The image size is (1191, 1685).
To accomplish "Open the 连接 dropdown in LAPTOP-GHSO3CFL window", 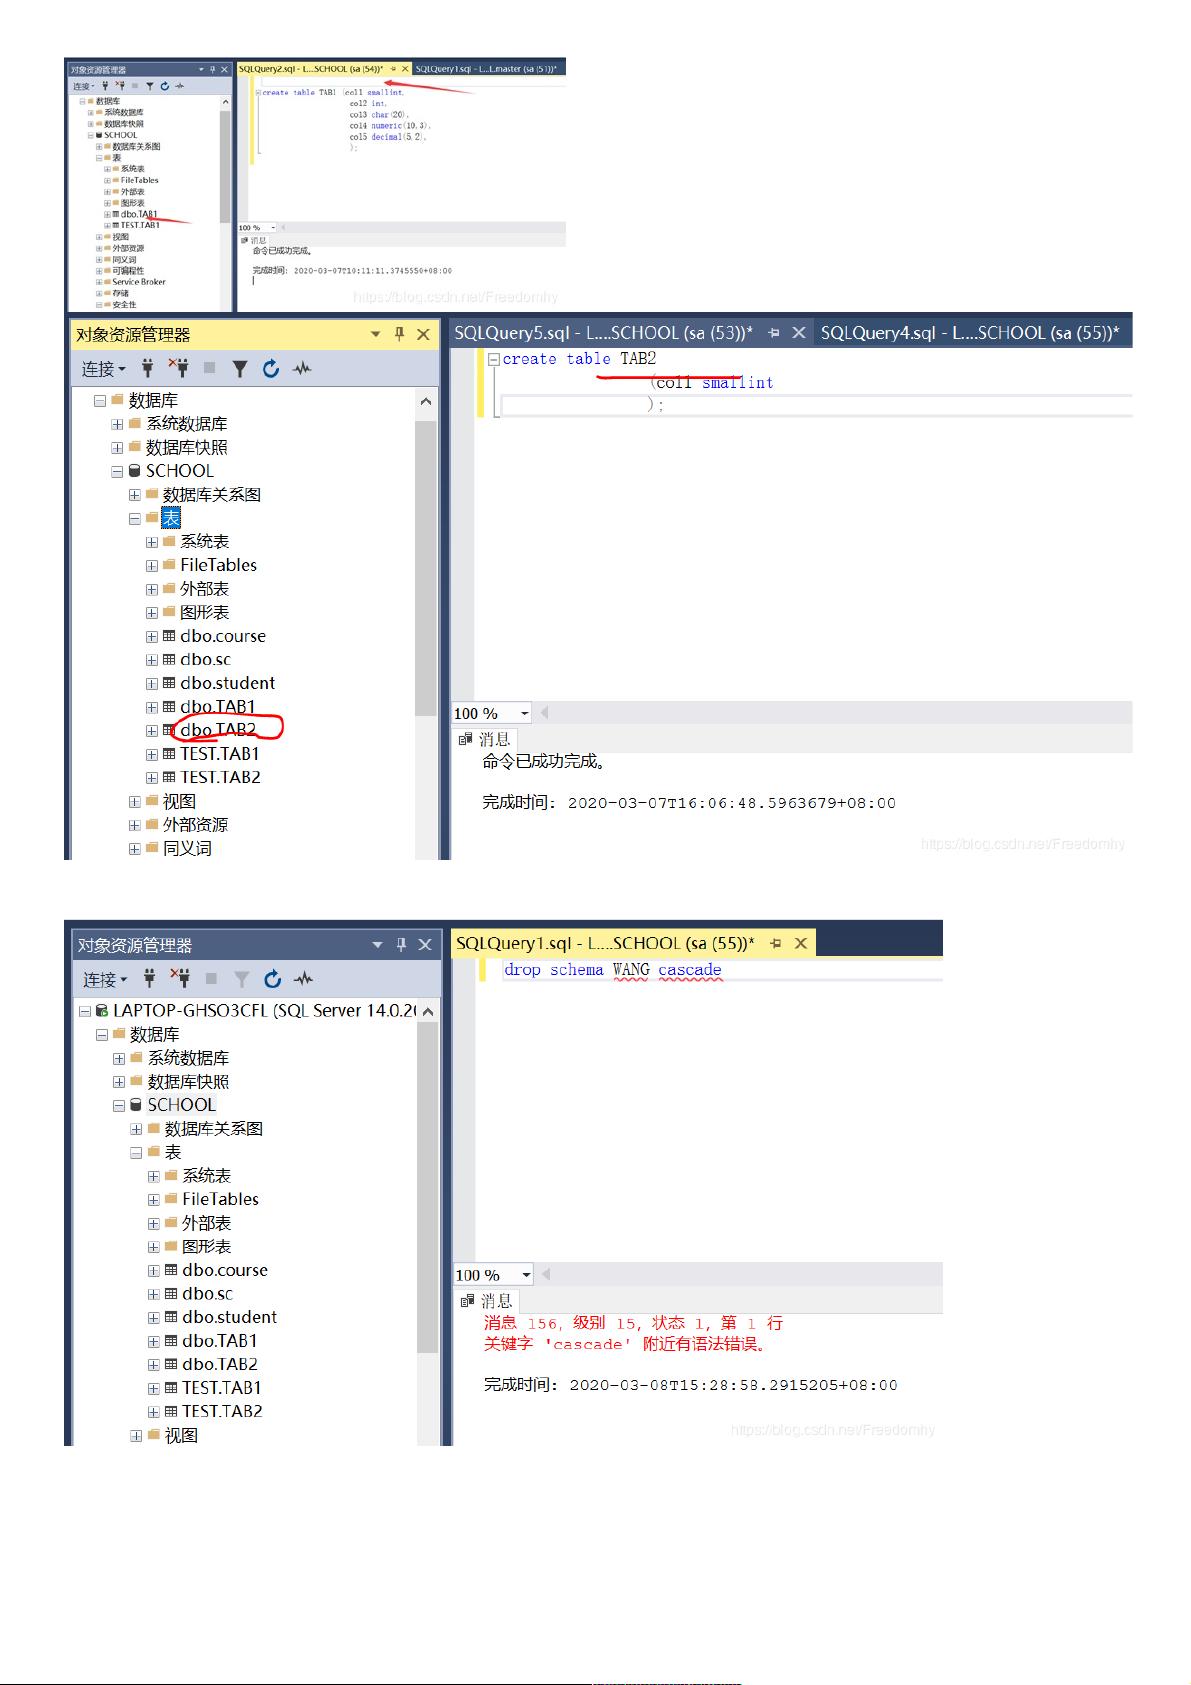I will 106,979.
